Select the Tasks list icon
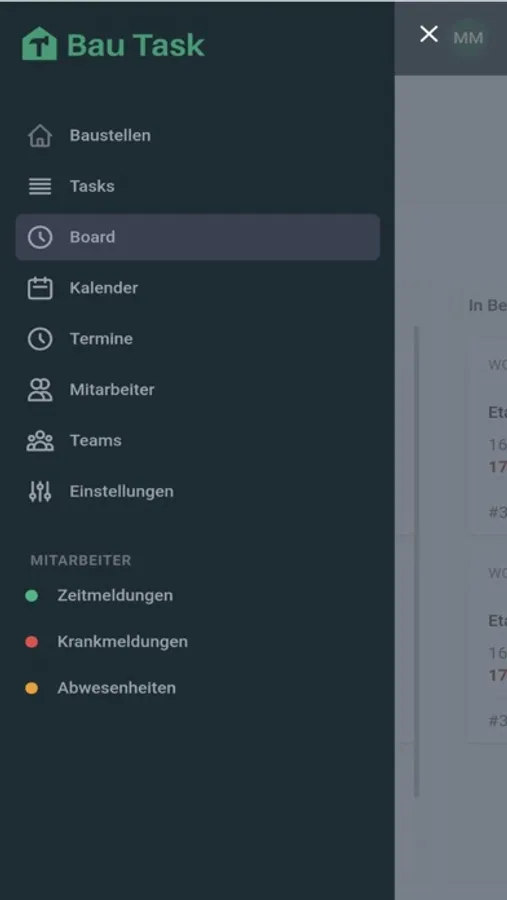This screenshot has height=900, width=507. (40, 186)
